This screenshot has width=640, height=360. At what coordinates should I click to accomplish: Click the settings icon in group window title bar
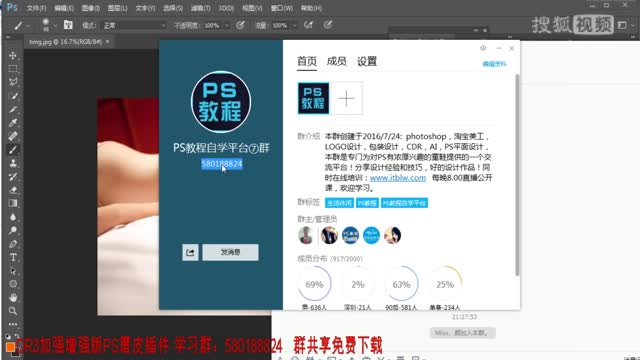tap(483, 48)
